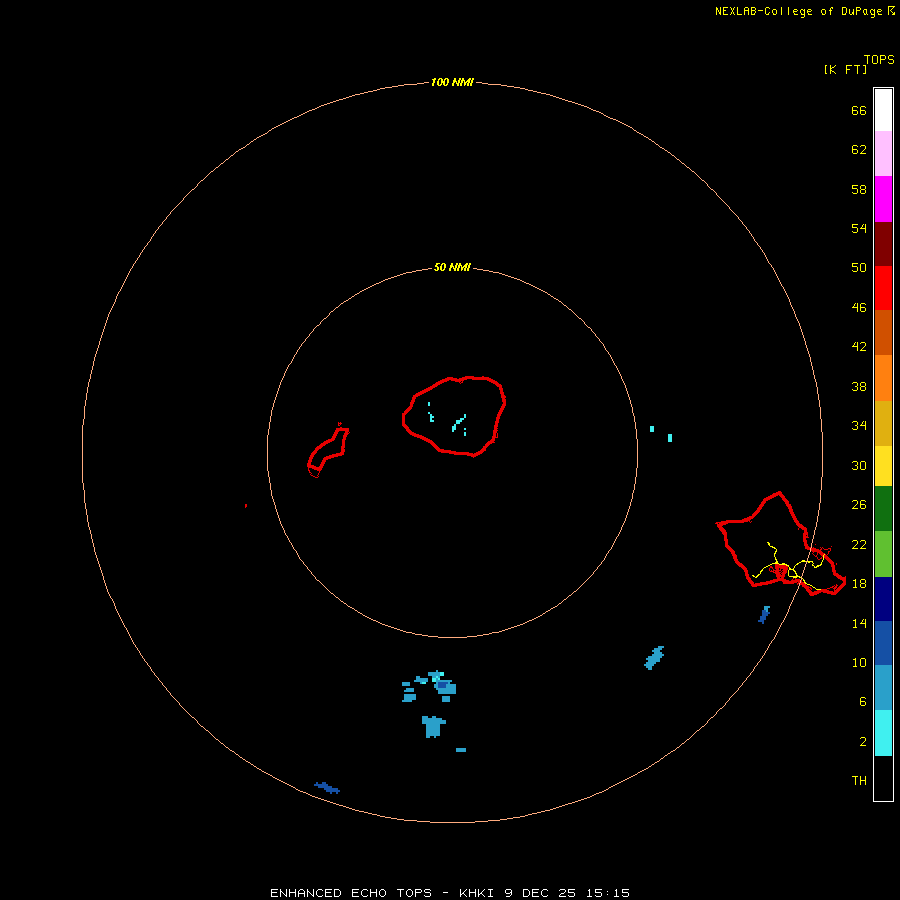Click the 'NEXLAB-College of DuPage' credit text
900x900 pixels.
tap(798, 11)
